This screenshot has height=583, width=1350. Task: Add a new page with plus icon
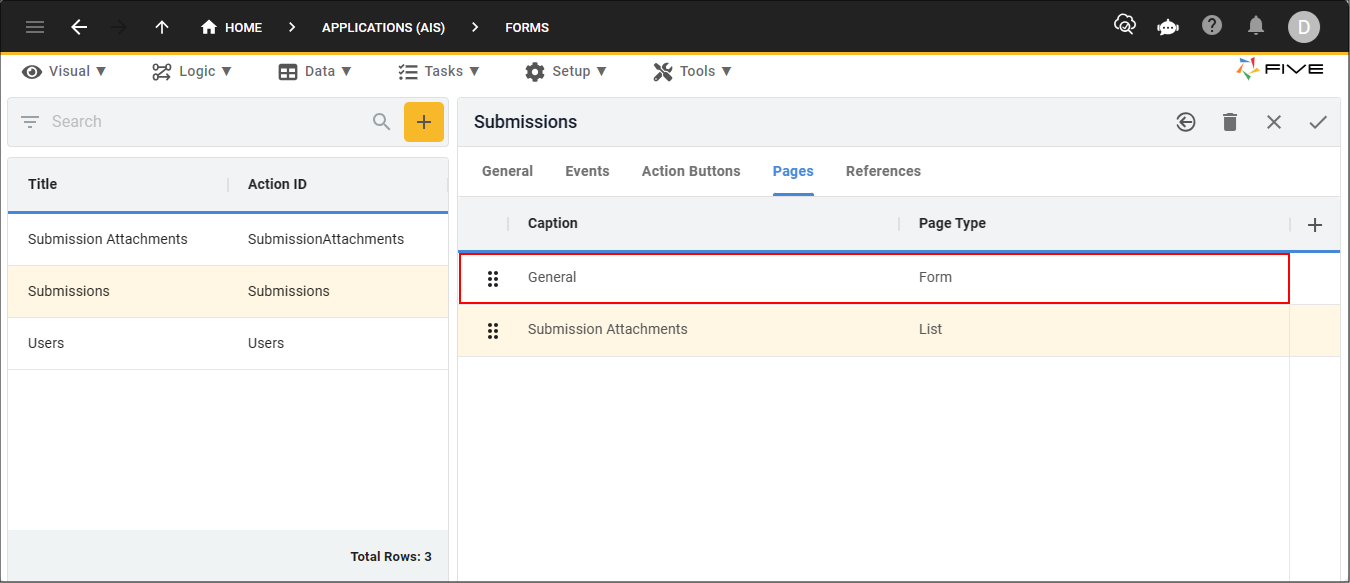tap(1315, 225)
